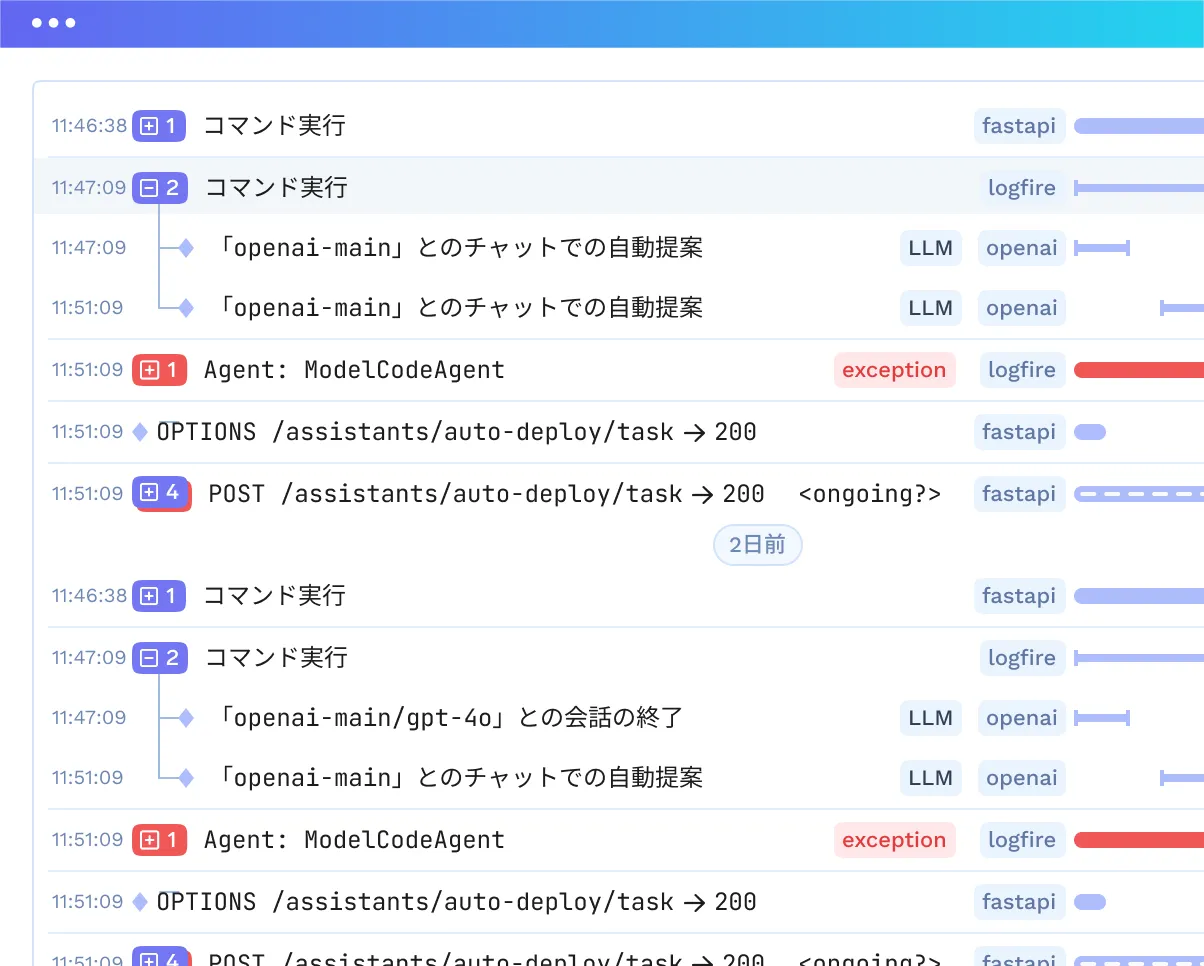Click fastapi tag on 11:46:38 コマンド実行 below 2日前

1019,596
